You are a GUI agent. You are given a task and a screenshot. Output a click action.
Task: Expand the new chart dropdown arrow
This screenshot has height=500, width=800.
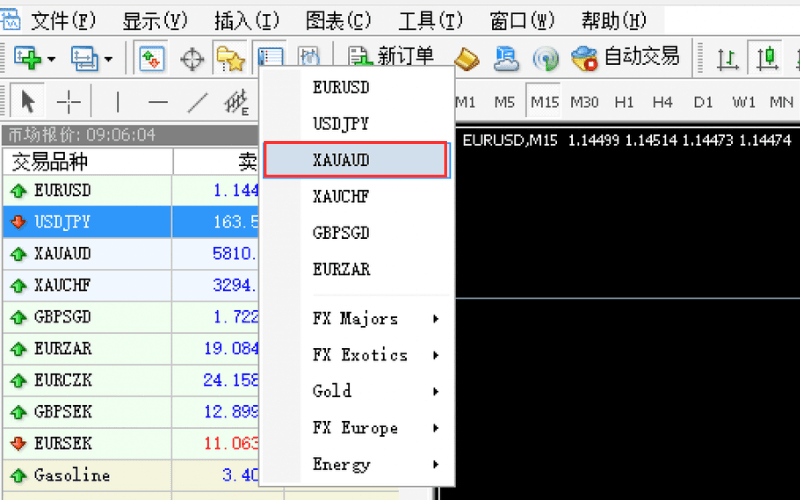(52, 59)
